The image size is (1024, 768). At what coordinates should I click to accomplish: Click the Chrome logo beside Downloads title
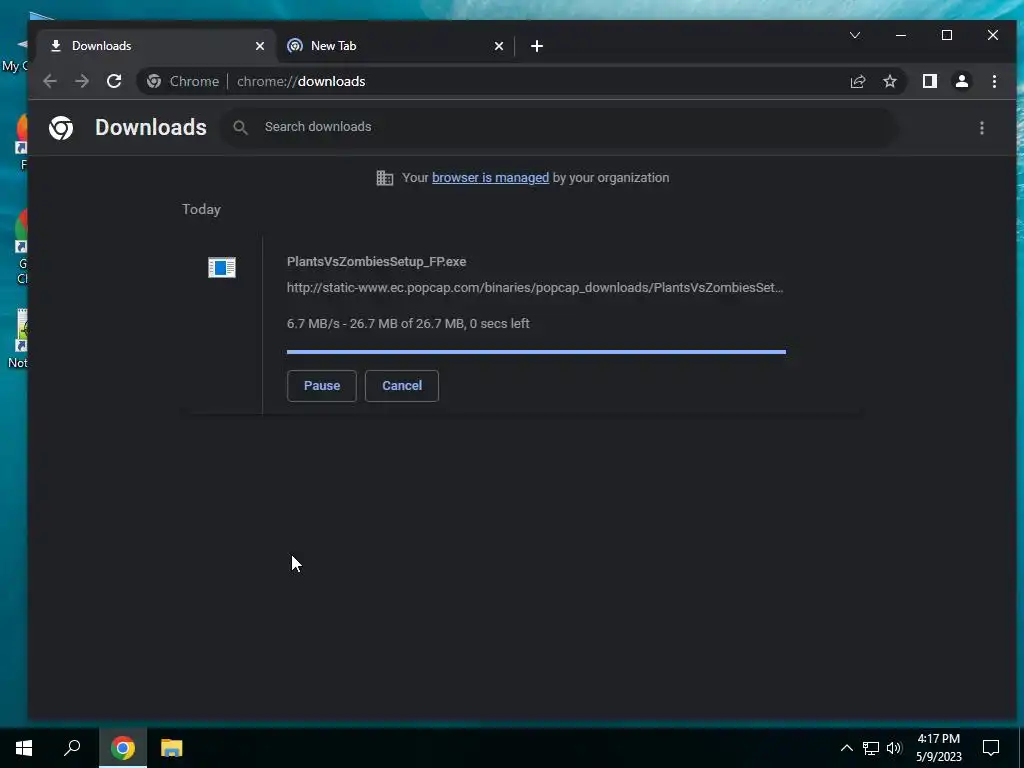61,128
